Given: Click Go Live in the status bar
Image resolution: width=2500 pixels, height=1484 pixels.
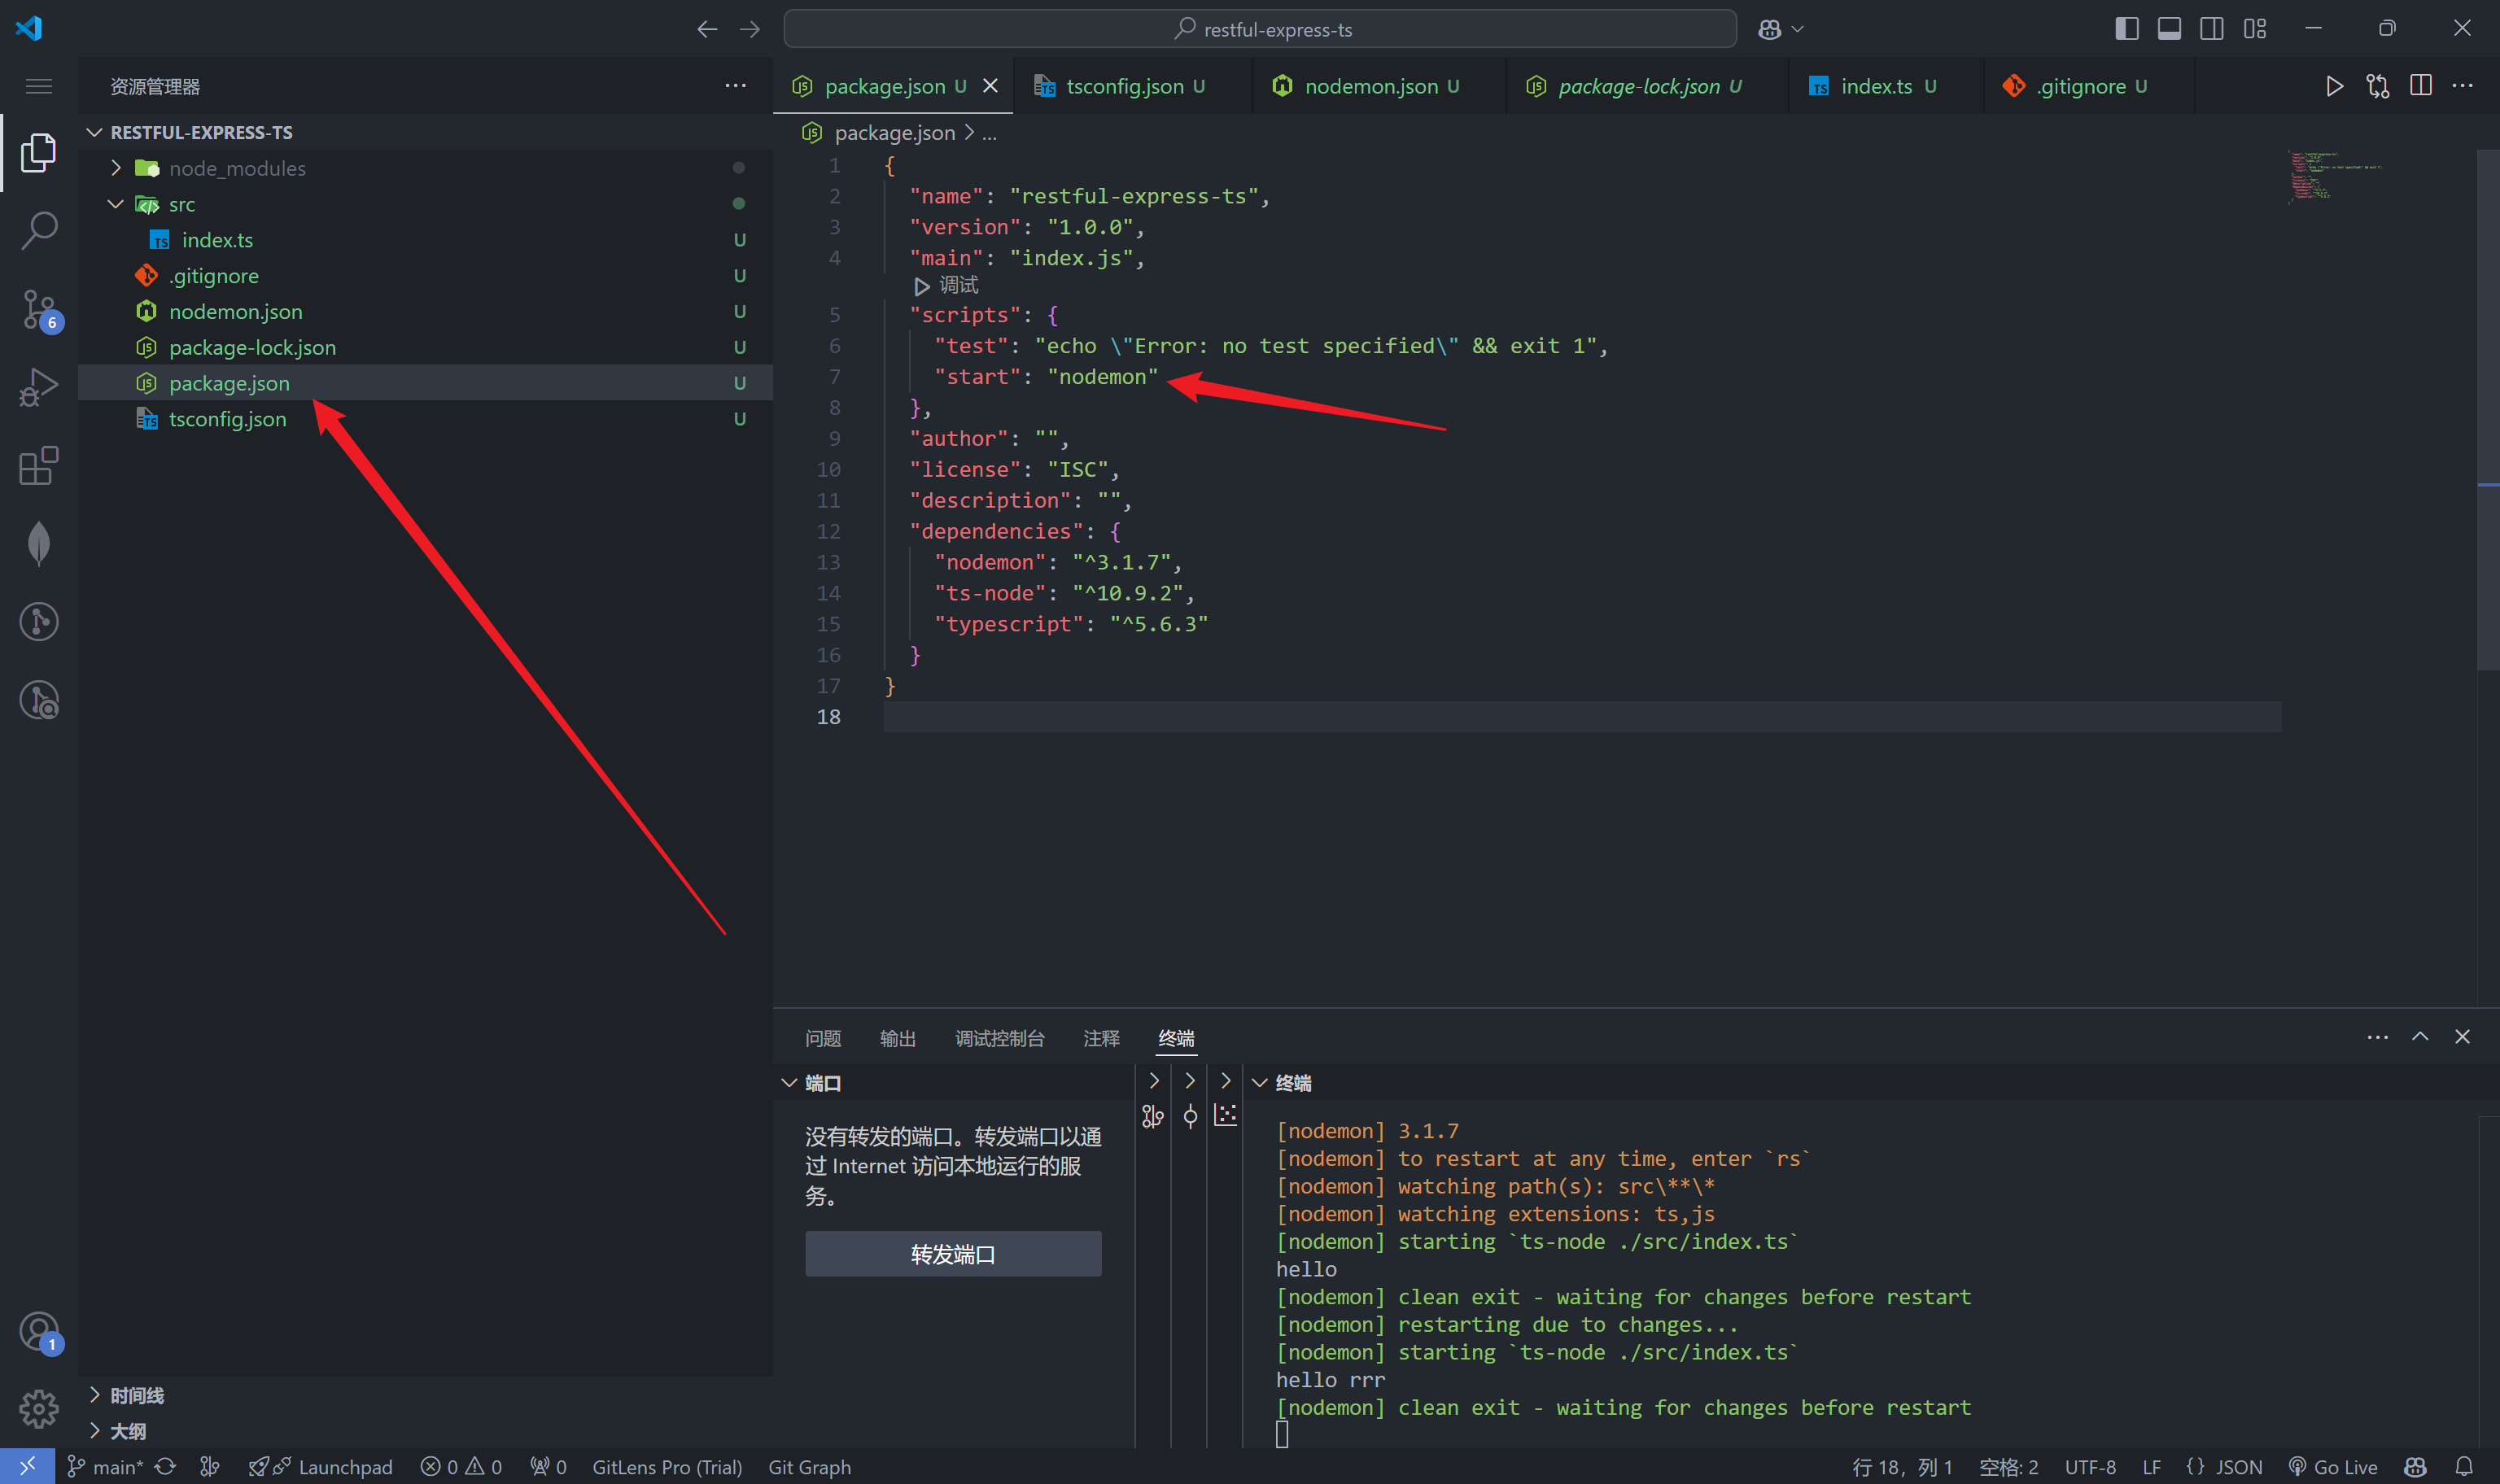Looking at the screenshot, I should tap(2333, 1466).
